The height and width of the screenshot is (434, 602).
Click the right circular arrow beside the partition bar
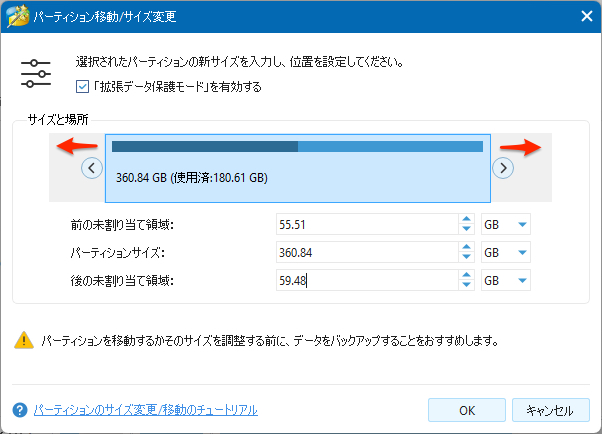pyautogui.click(x=503, y=168)
